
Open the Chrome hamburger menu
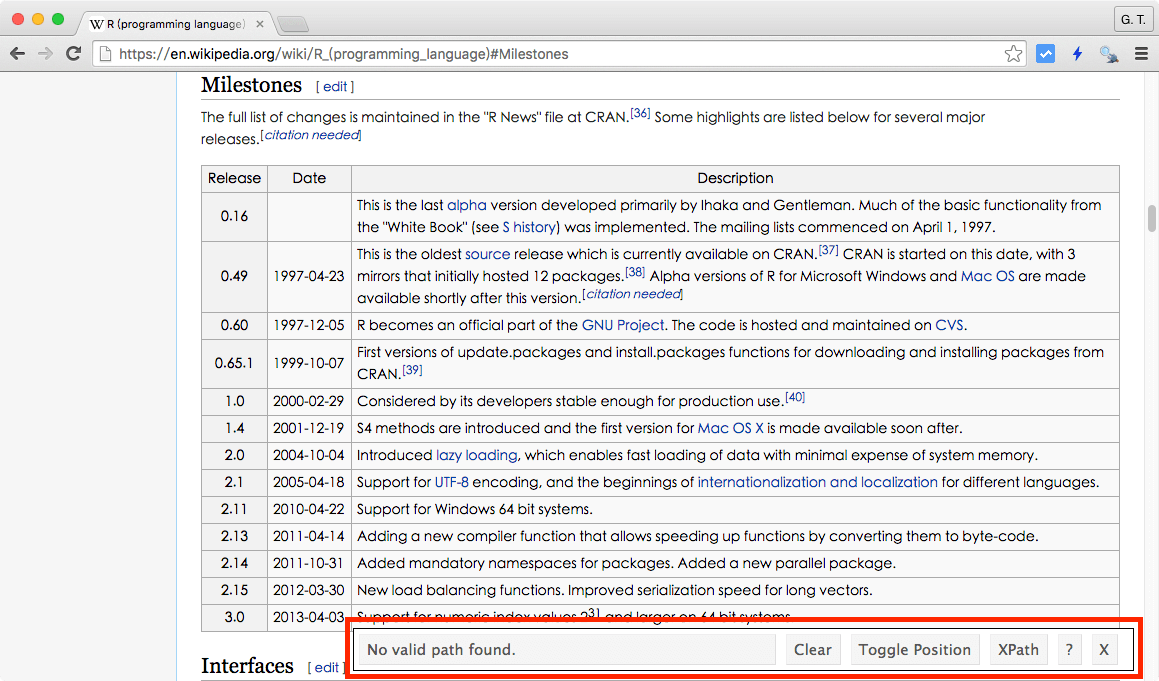pos(1141,54)
